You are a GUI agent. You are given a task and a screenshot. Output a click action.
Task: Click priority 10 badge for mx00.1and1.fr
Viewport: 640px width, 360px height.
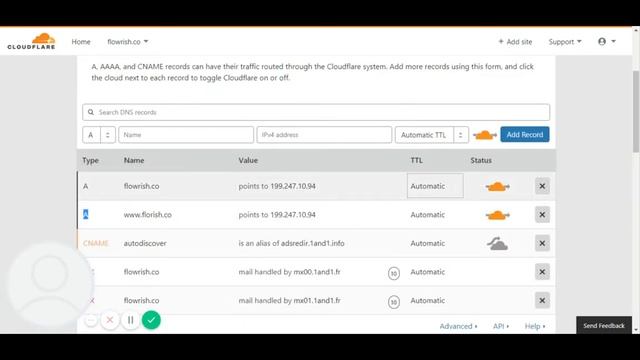click(x=393, y=273)
